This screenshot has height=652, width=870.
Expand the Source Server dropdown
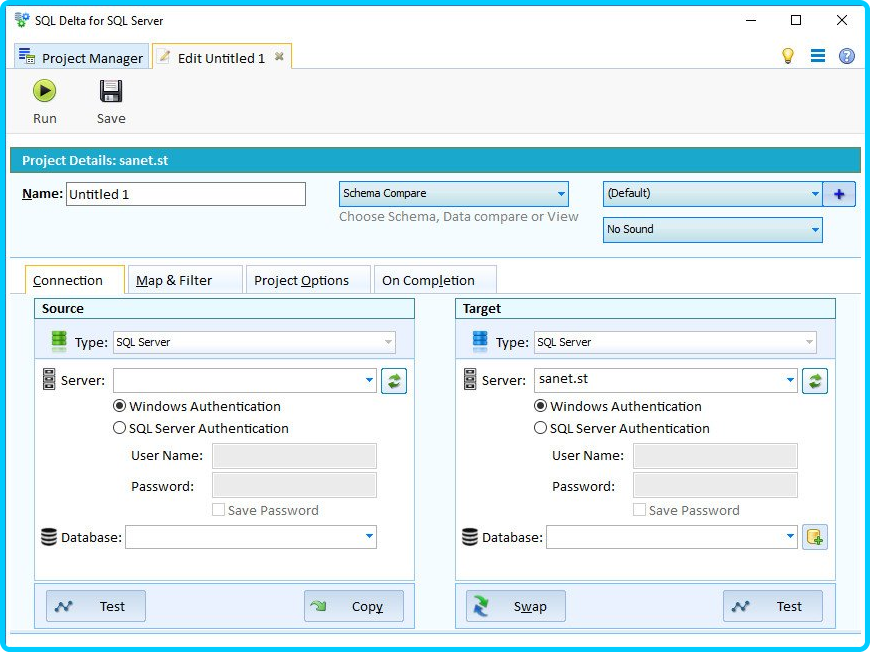[x=369, y=380]
